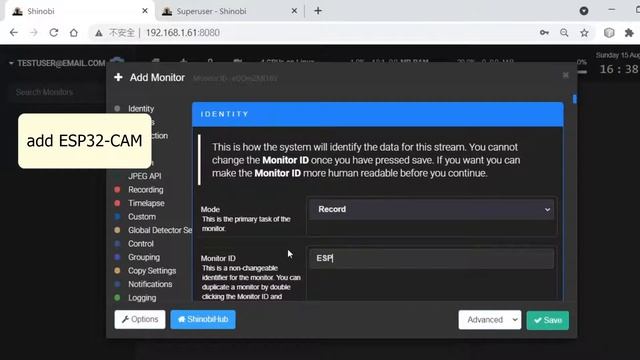Open the Advanced view dropdown
This screenshot has height=360, width=640.
(x=490, y=320)
